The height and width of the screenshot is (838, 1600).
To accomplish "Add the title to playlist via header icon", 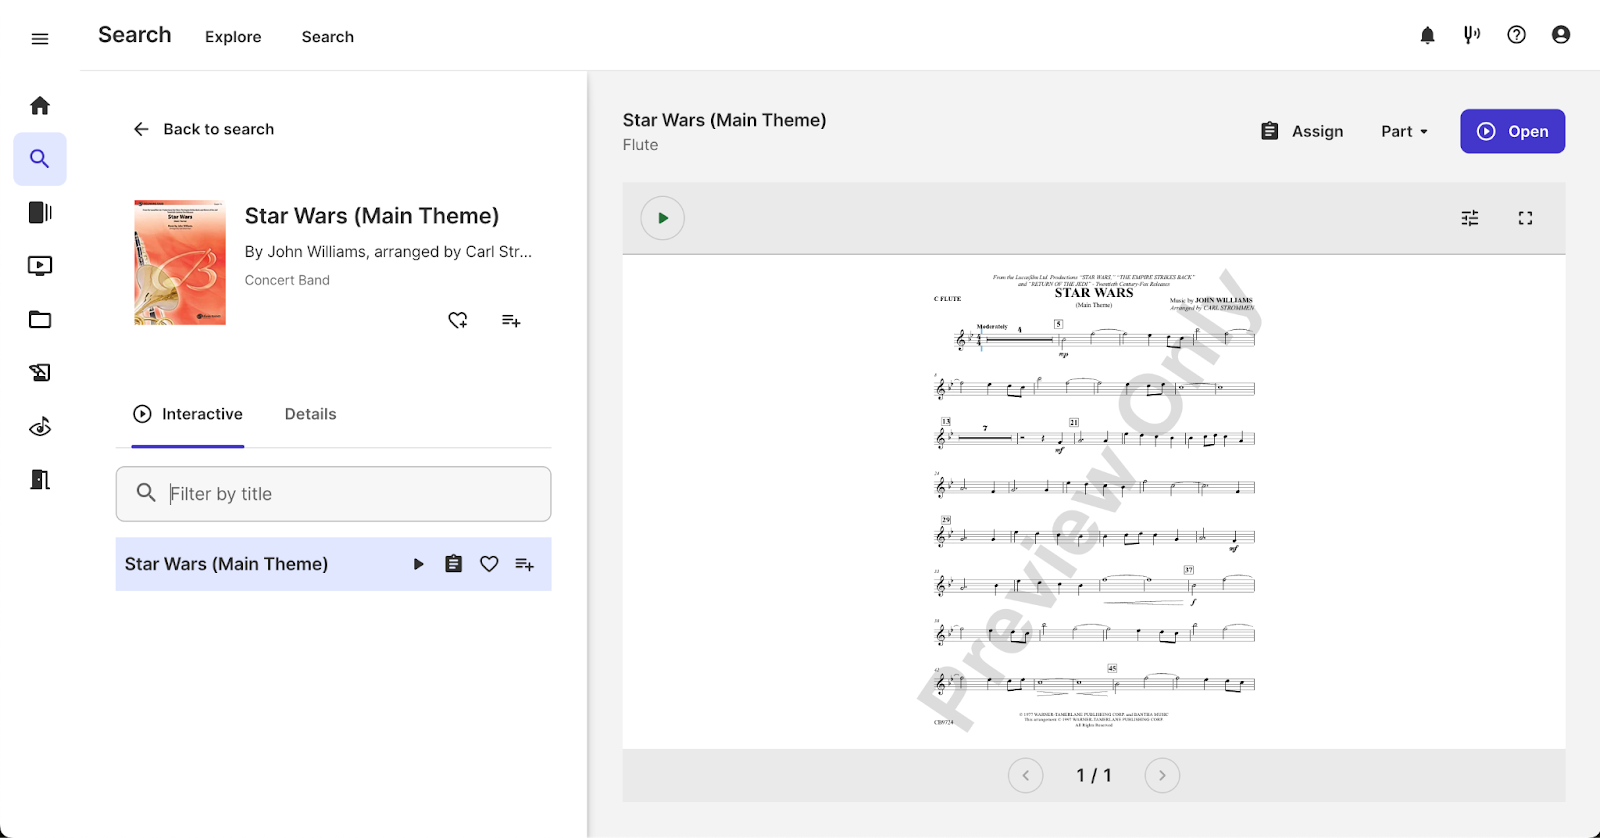I will tap(511, 320).
